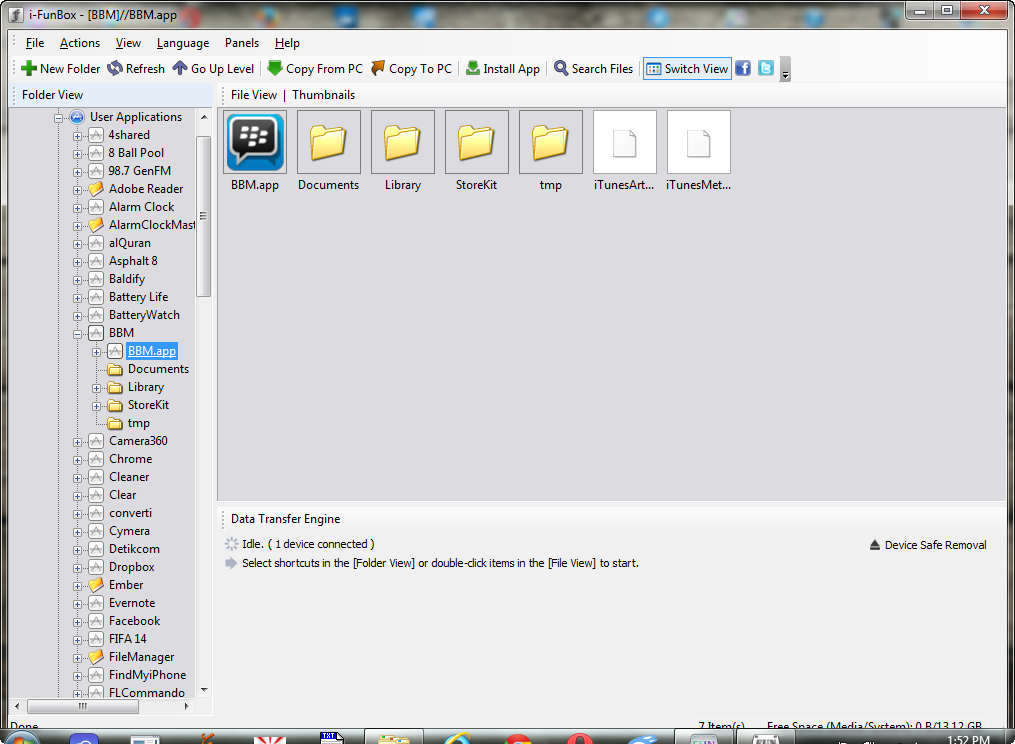This screenshot has height=744, width=1015.
Task: Click the taskbar clock showing 1:52 PM
Action: pos(968,739)
